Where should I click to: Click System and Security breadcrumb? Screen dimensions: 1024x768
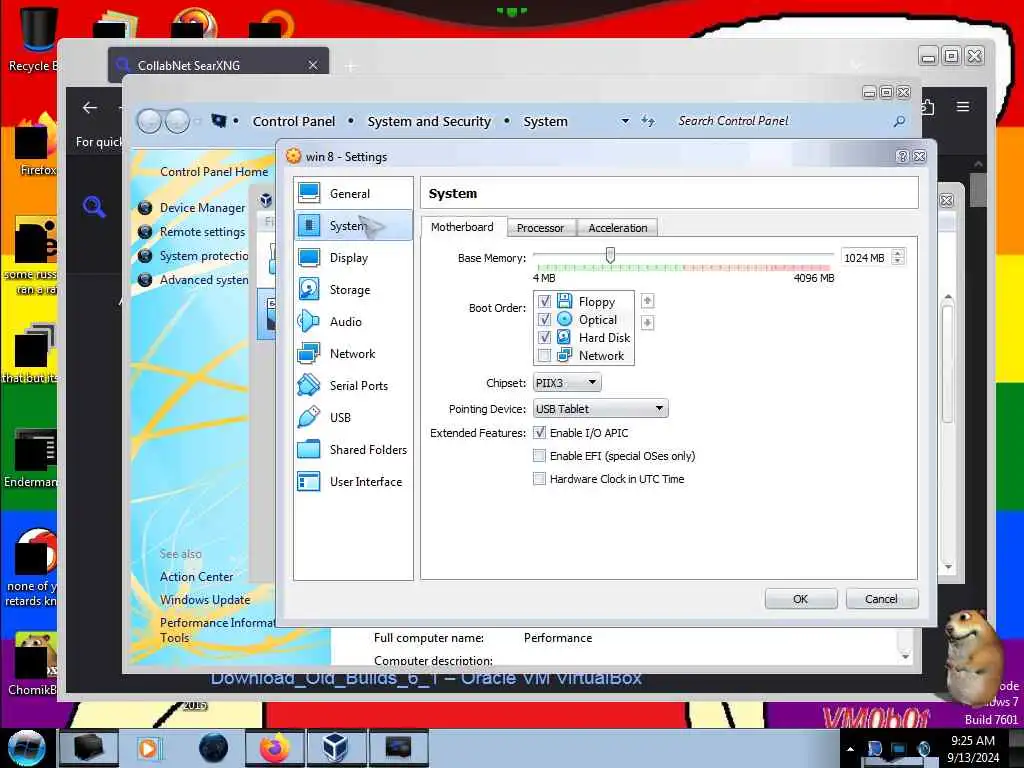[429, 121]
